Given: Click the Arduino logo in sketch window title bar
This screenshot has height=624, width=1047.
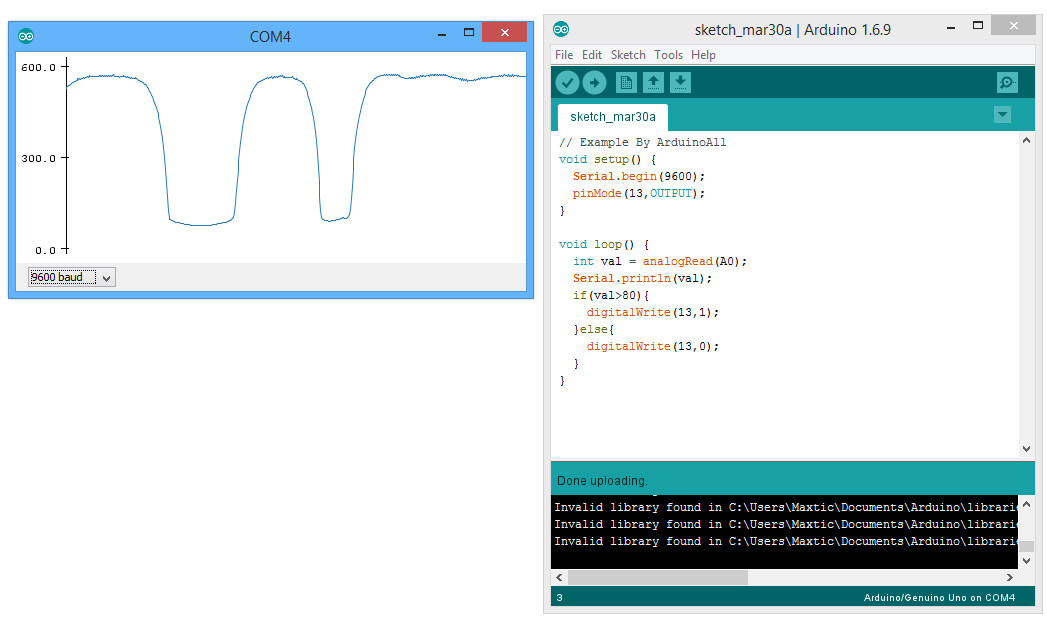Looking at the screenshot, I should click(561, 29).
